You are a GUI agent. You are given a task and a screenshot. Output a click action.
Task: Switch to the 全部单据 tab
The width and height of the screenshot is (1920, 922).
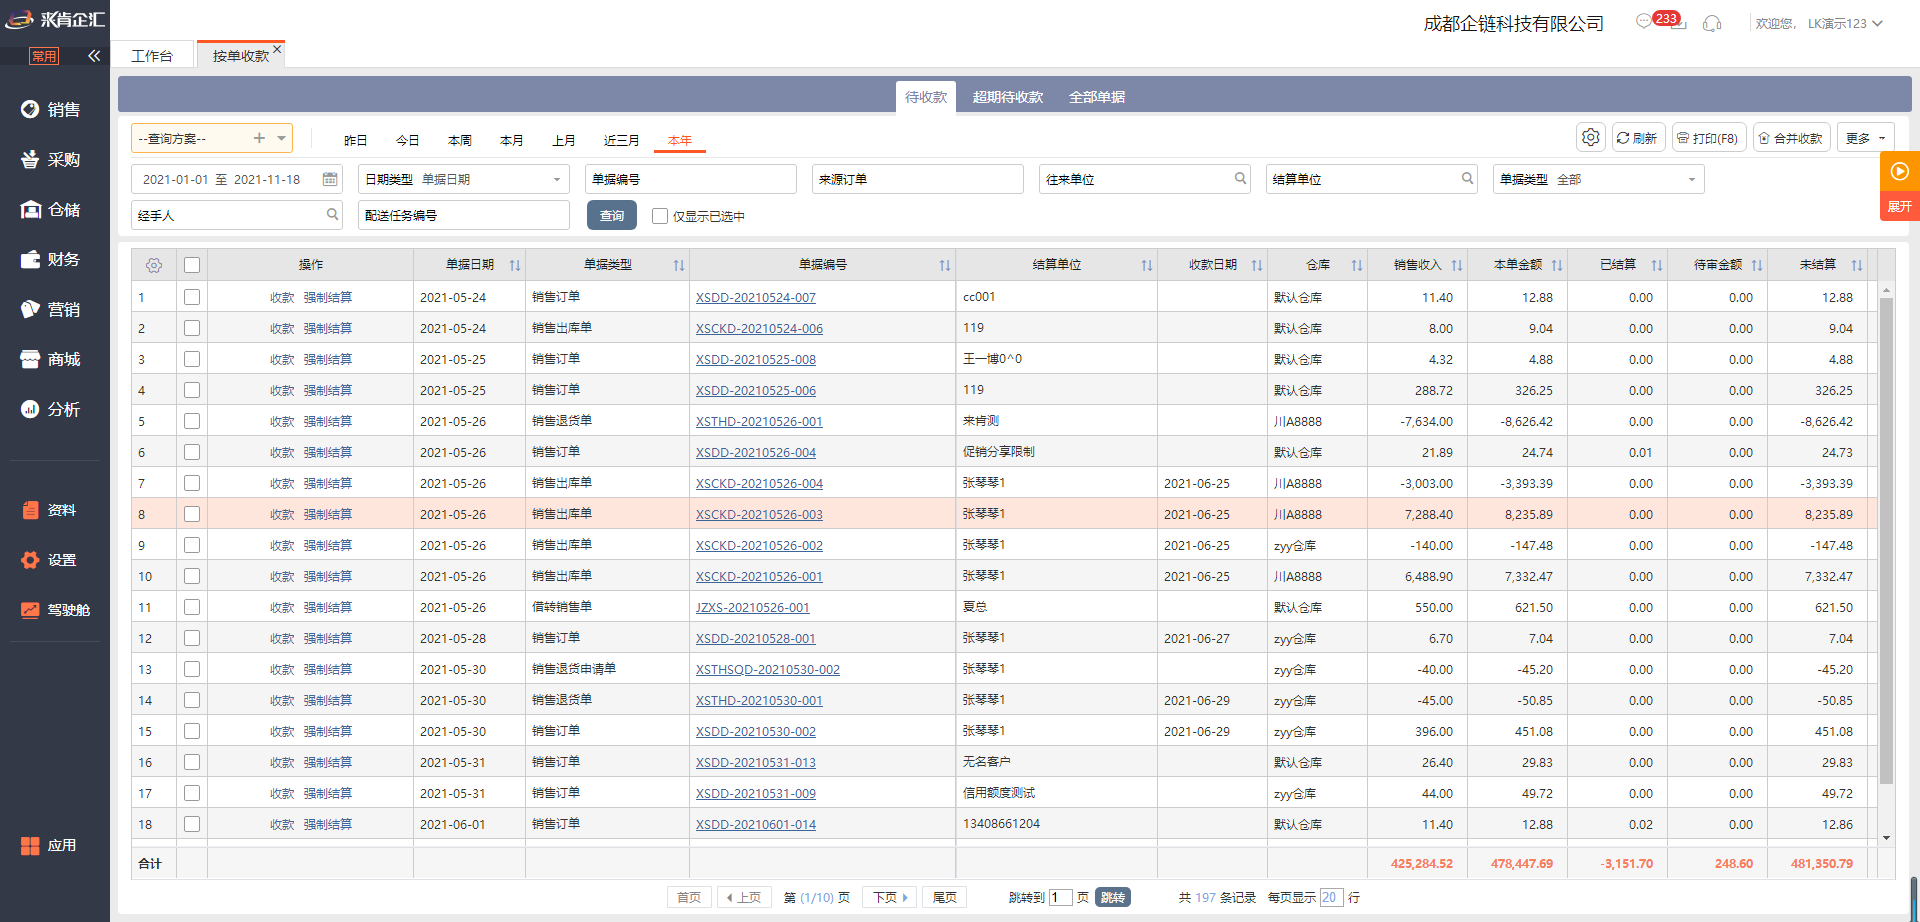1096,97
